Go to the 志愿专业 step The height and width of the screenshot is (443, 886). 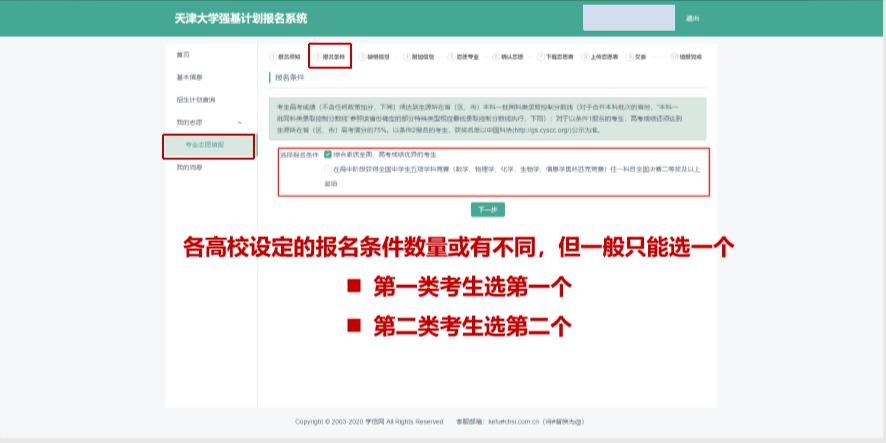(x=464, y=57)
